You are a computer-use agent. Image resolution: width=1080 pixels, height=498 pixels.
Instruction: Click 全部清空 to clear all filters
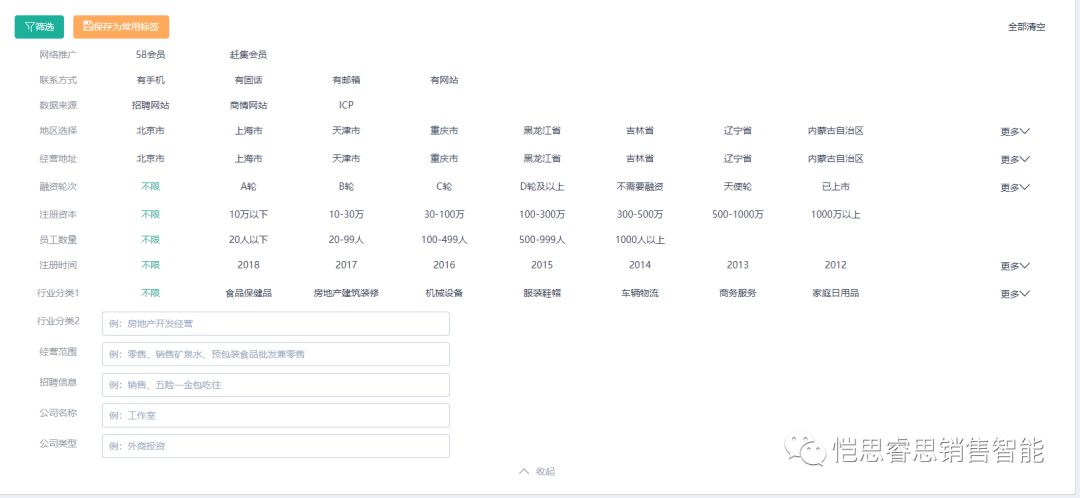click(1026, 27)
